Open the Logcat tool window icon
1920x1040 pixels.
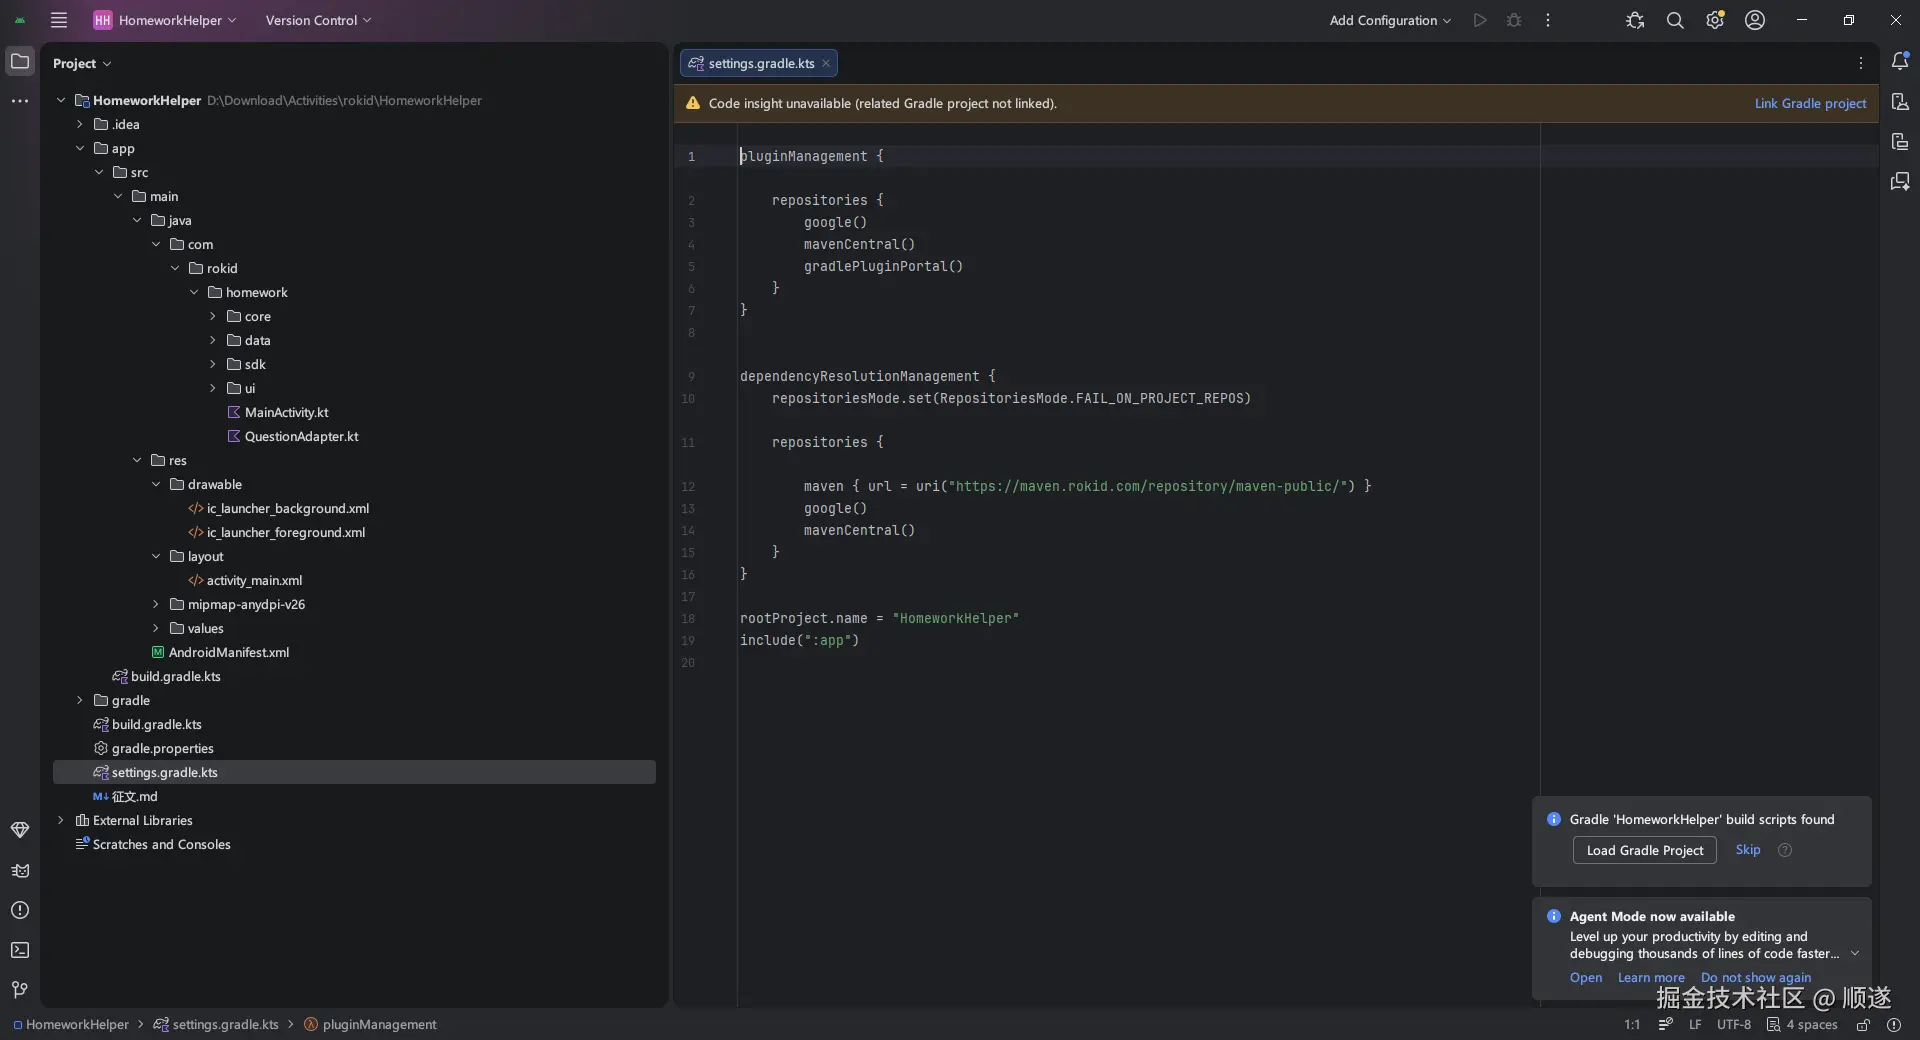20,871
